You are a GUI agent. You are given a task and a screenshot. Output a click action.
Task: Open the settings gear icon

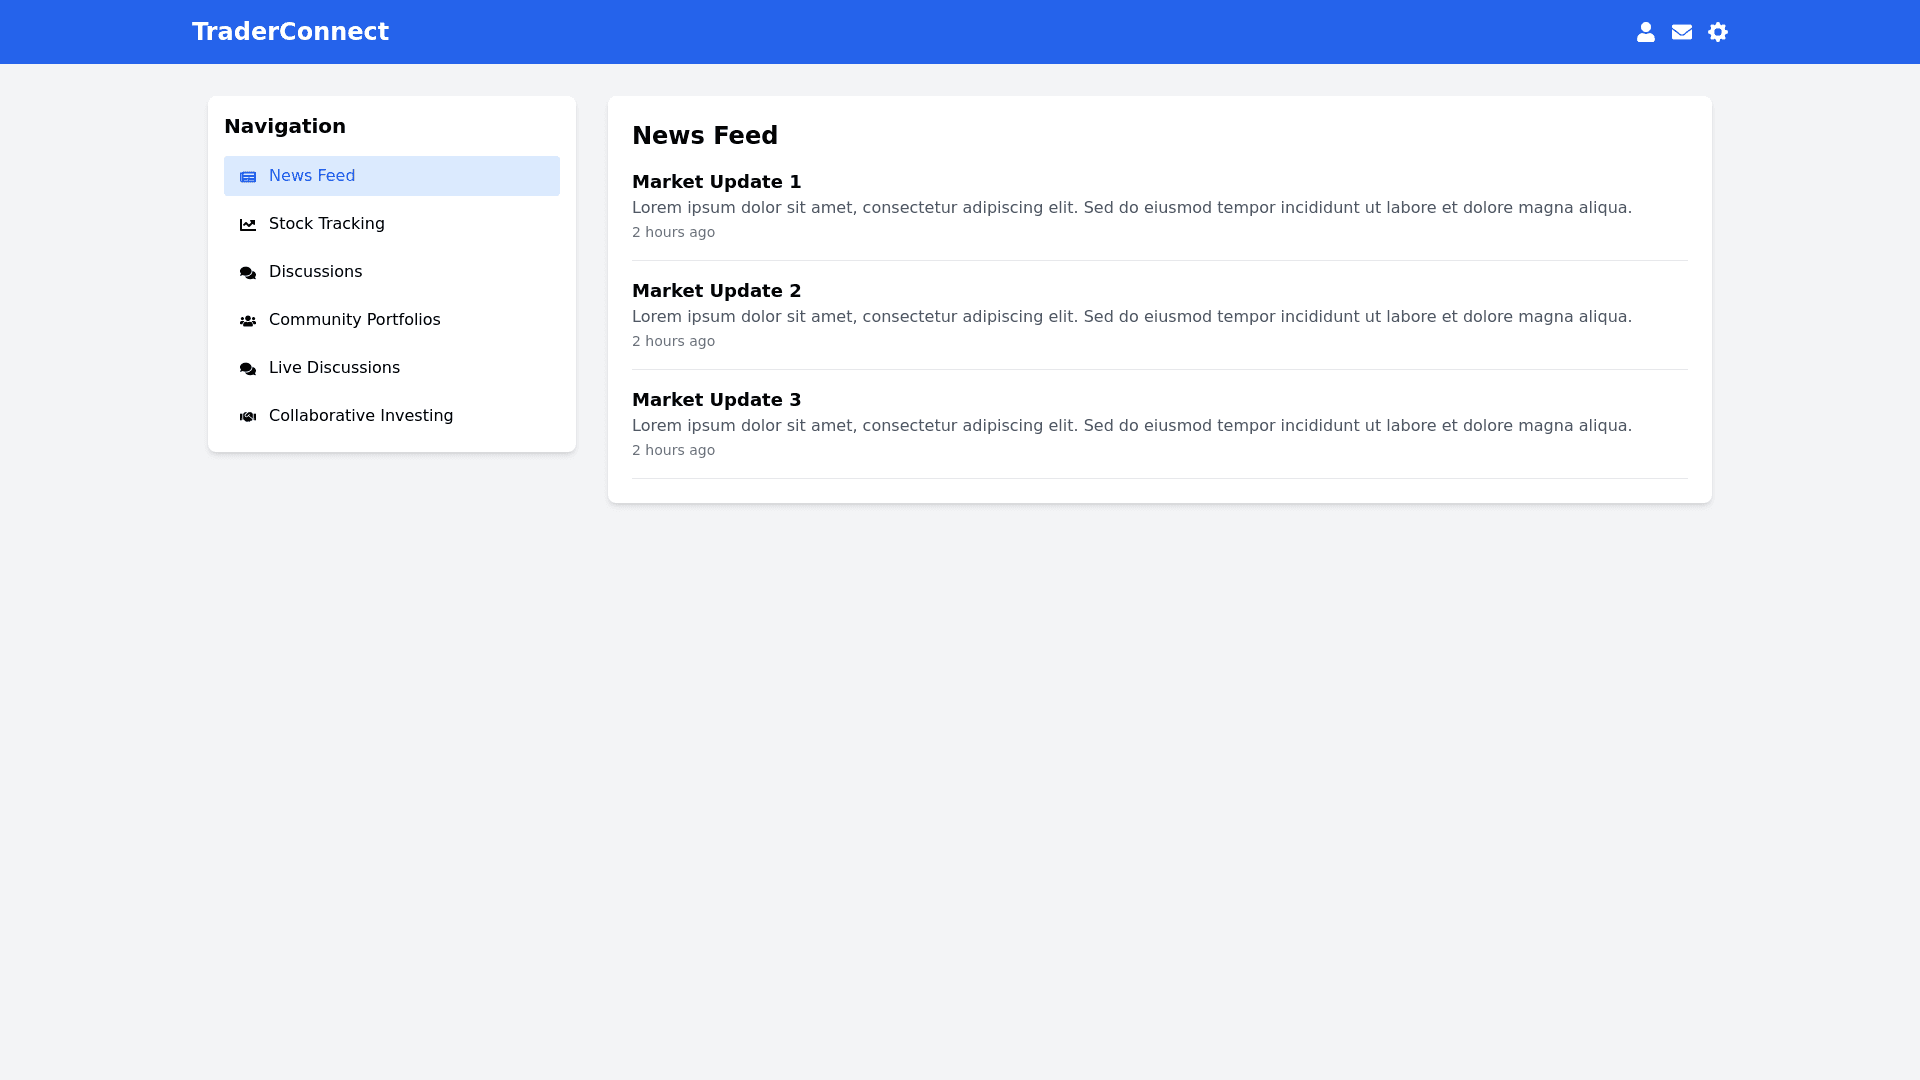[1717, 32]
